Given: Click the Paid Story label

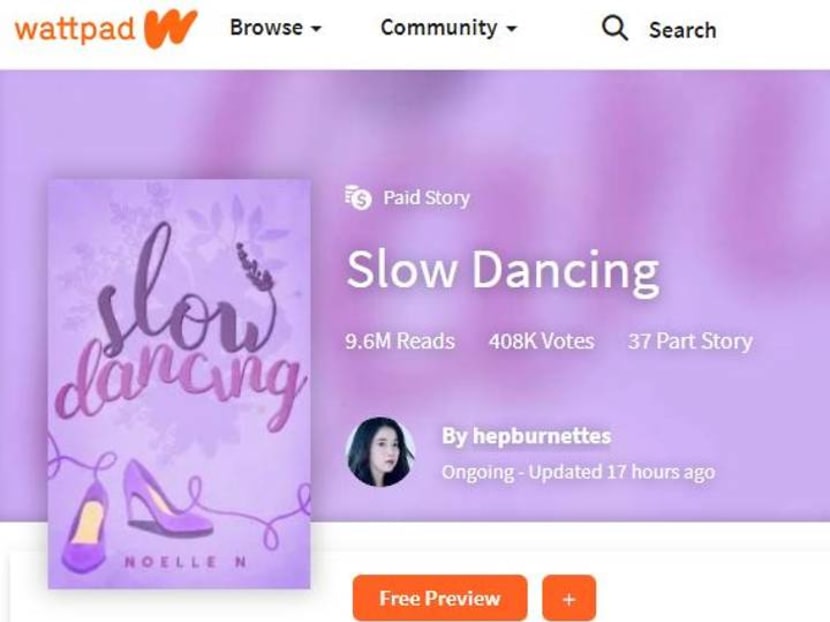Looking at the screenshot, I should (x=427, y=198).
